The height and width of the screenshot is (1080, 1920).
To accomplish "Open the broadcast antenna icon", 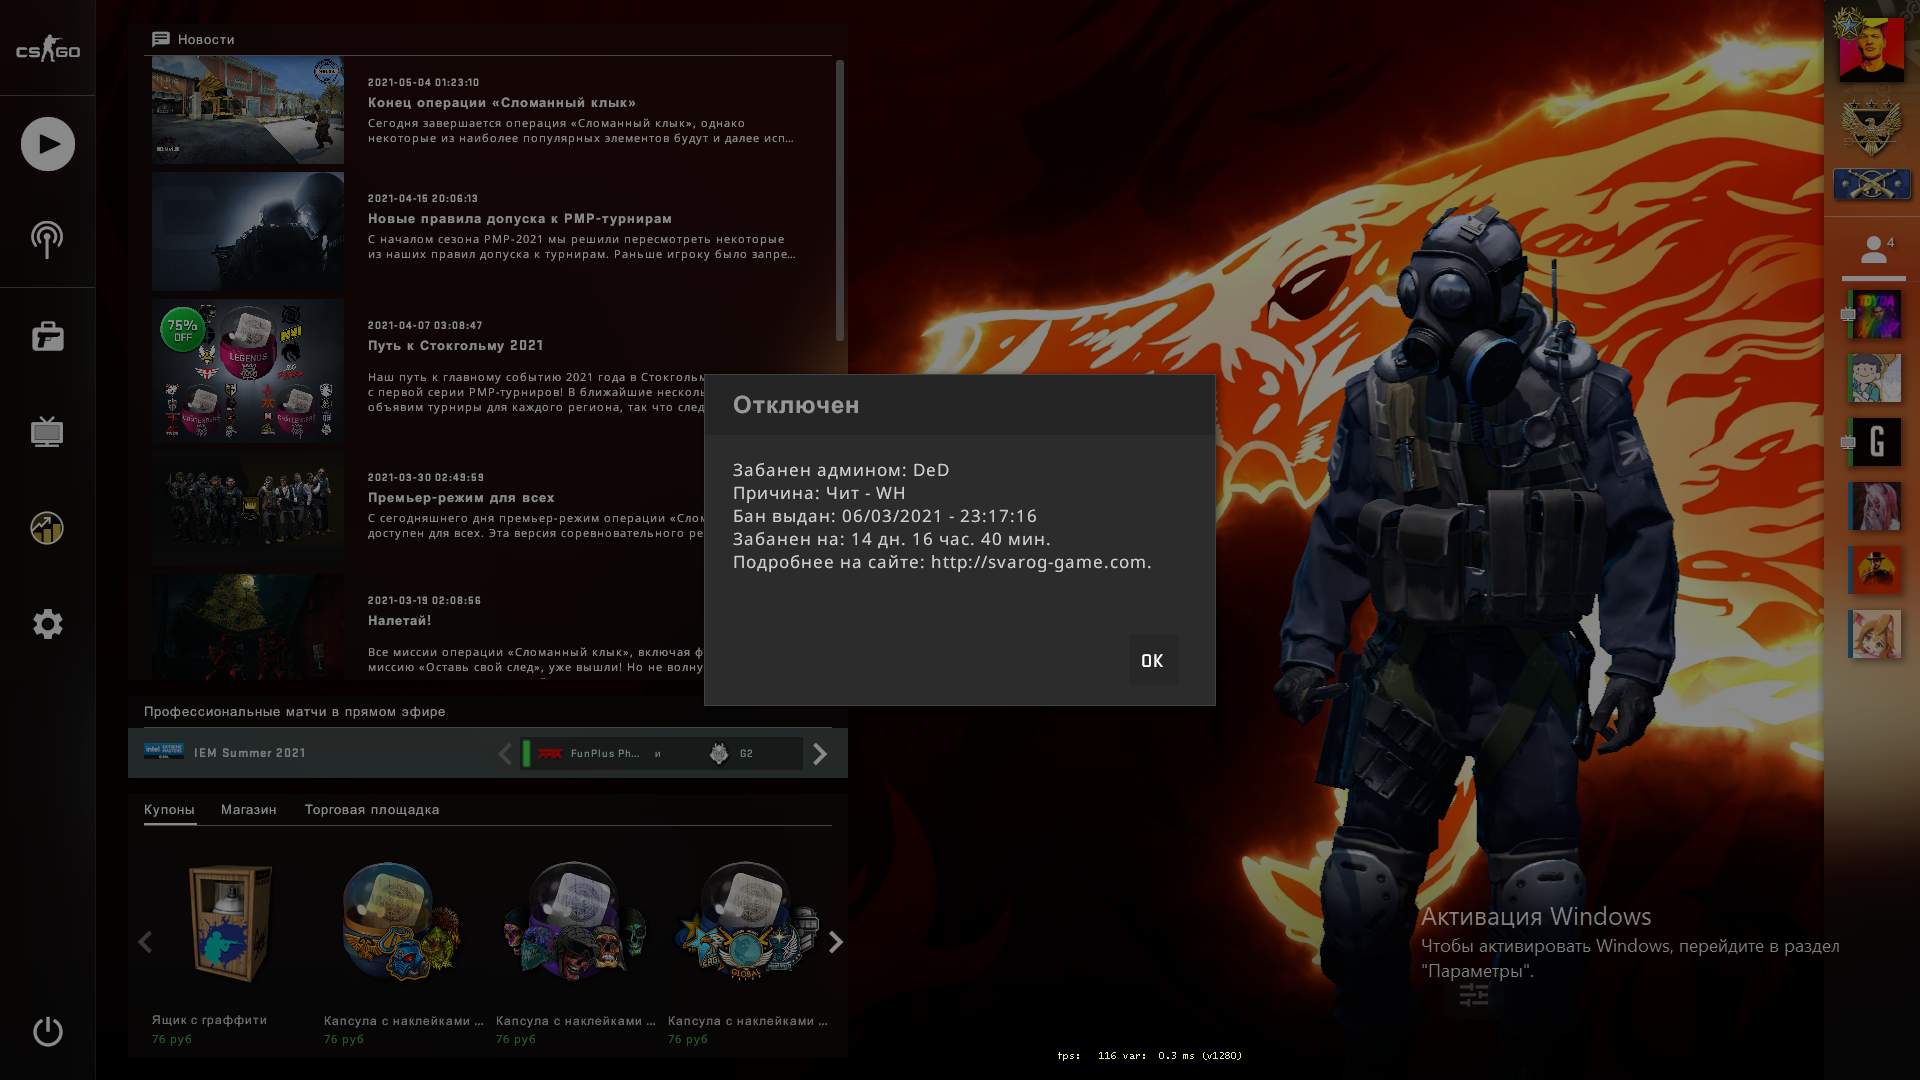I will click(x=47, y=240).
